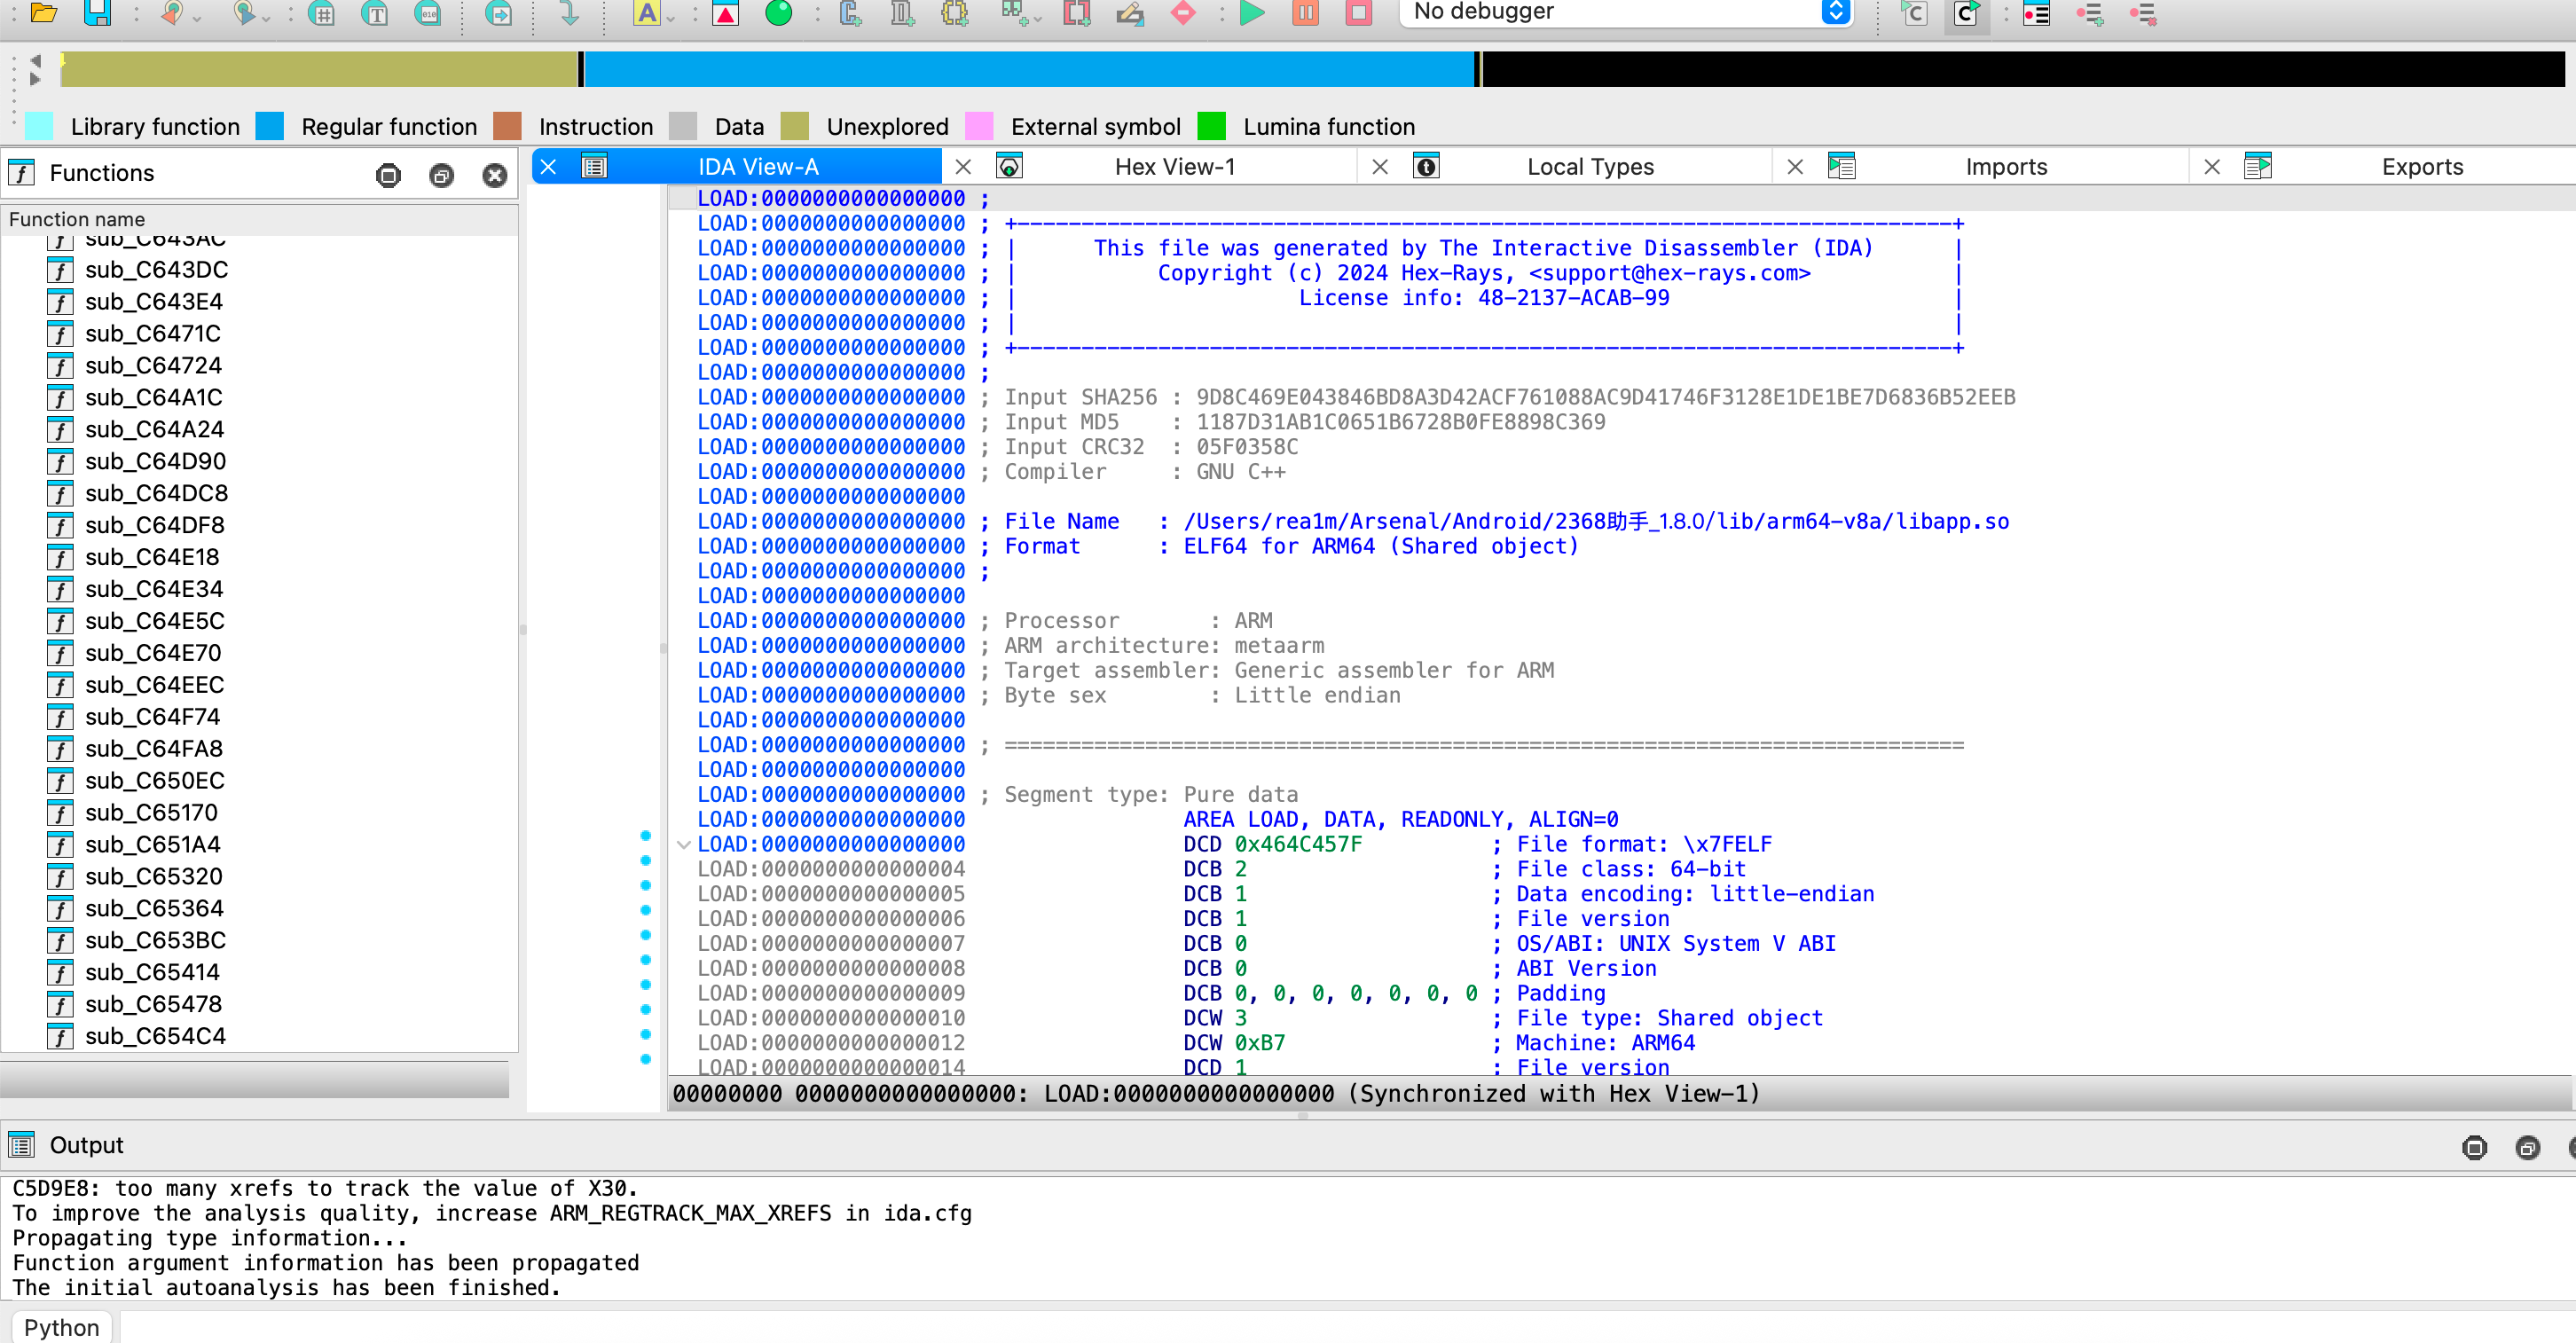2576x1343 pixels.
Task: Click the Regular function blue legend swatch
Action: pyautogui.click(x=270, y=126)
